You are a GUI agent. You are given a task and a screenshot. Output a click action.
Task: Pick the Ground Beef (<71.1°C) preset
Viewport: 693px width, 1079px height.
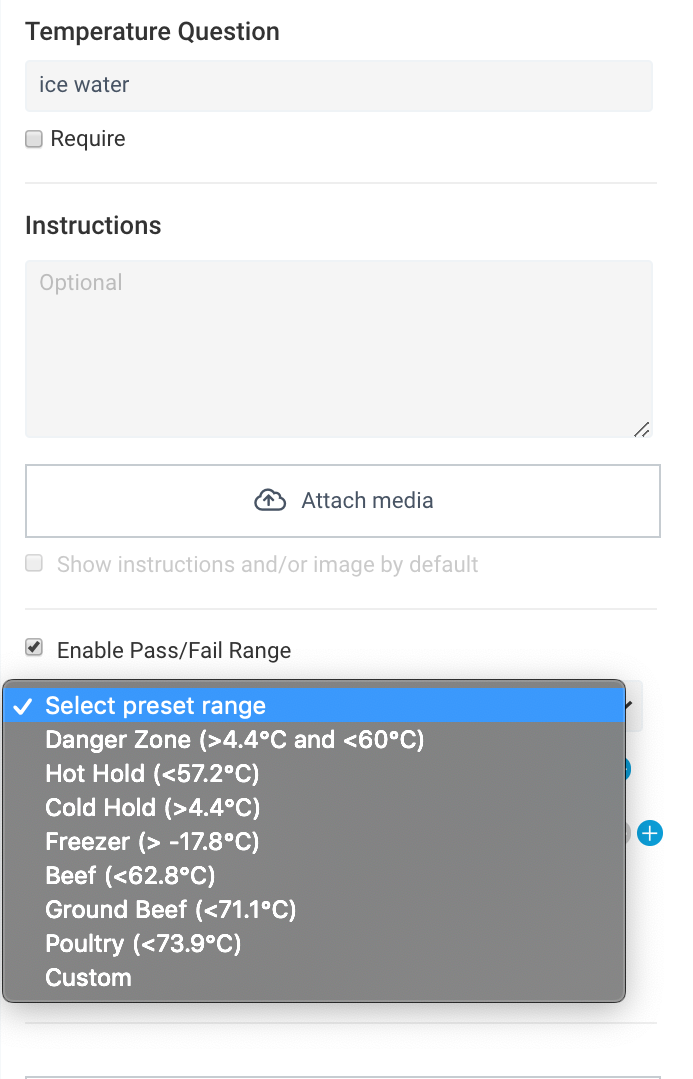tap(170, 909)
